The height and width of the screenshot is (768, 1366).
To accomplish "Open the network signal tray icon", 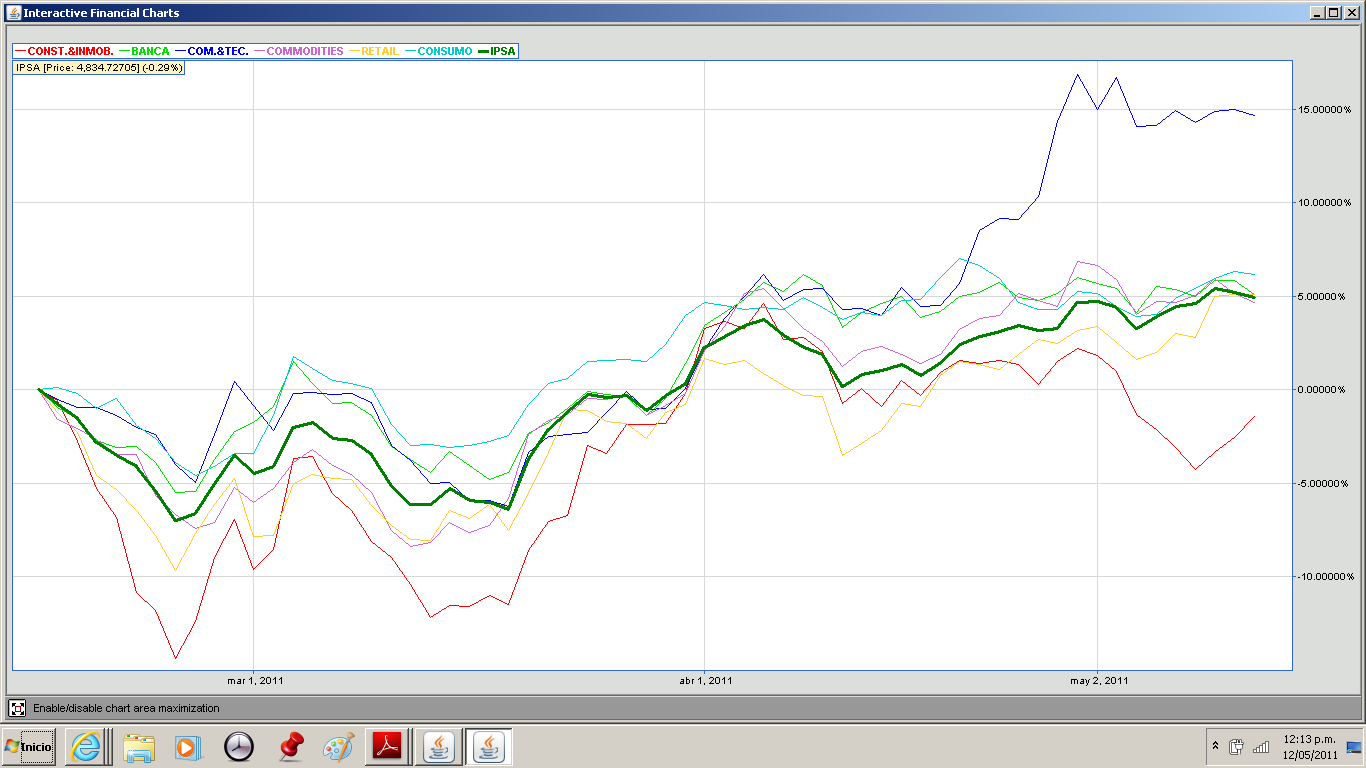I will pos(1261,746).
